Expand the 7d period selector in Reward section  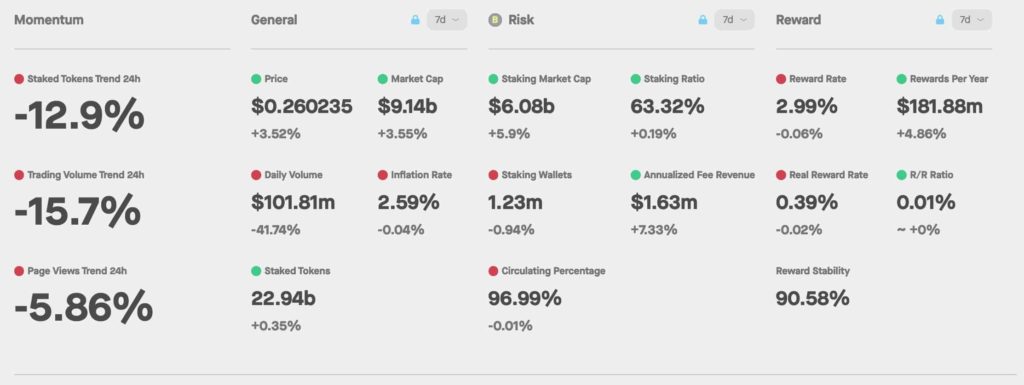(x=972, y=20)
